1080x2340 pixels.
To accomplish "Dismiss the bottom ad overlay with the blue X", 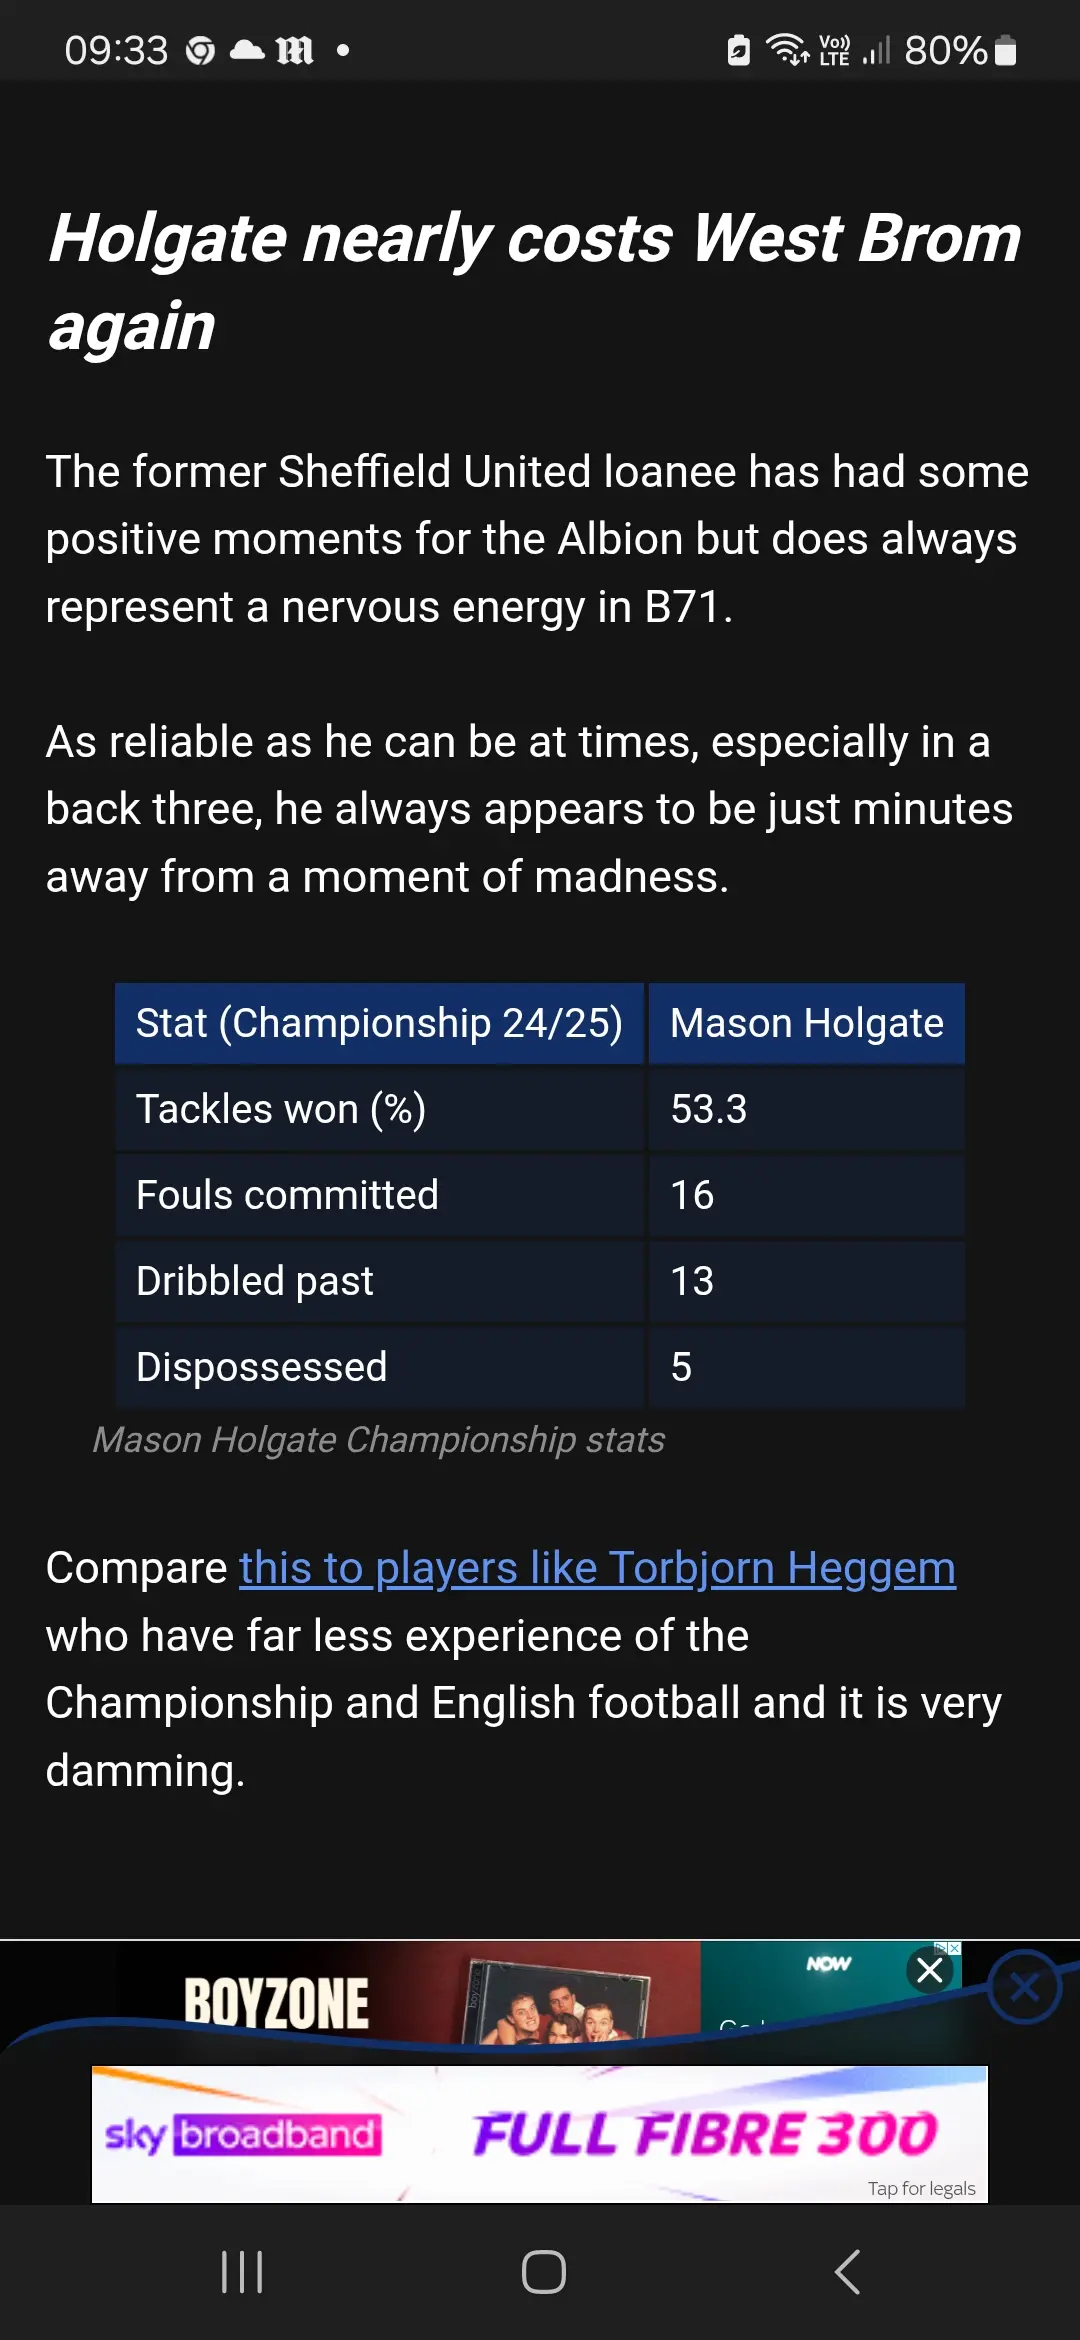I will click(x=1024, y=1987).
